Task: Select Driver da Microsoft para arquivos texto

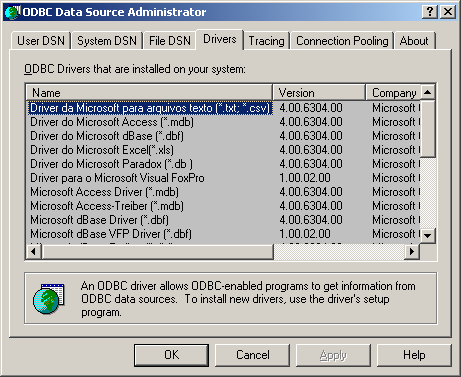Action: (150, 108)
